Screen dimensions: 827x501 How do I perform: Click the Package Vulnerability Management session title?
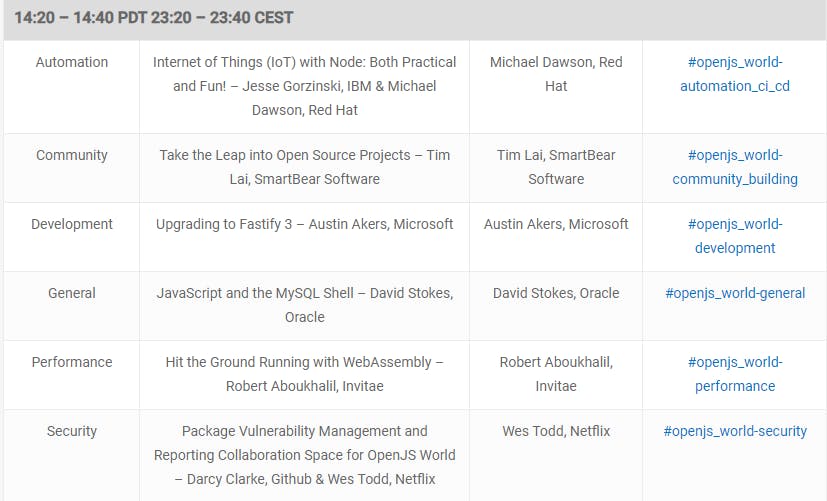pyautogui.click(x=304, y=455)
